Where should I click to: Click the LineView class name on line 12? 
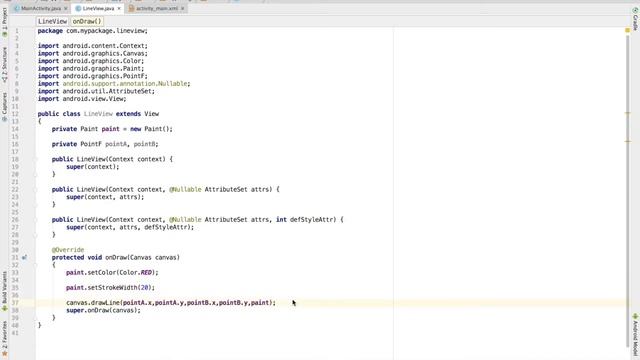98,114
